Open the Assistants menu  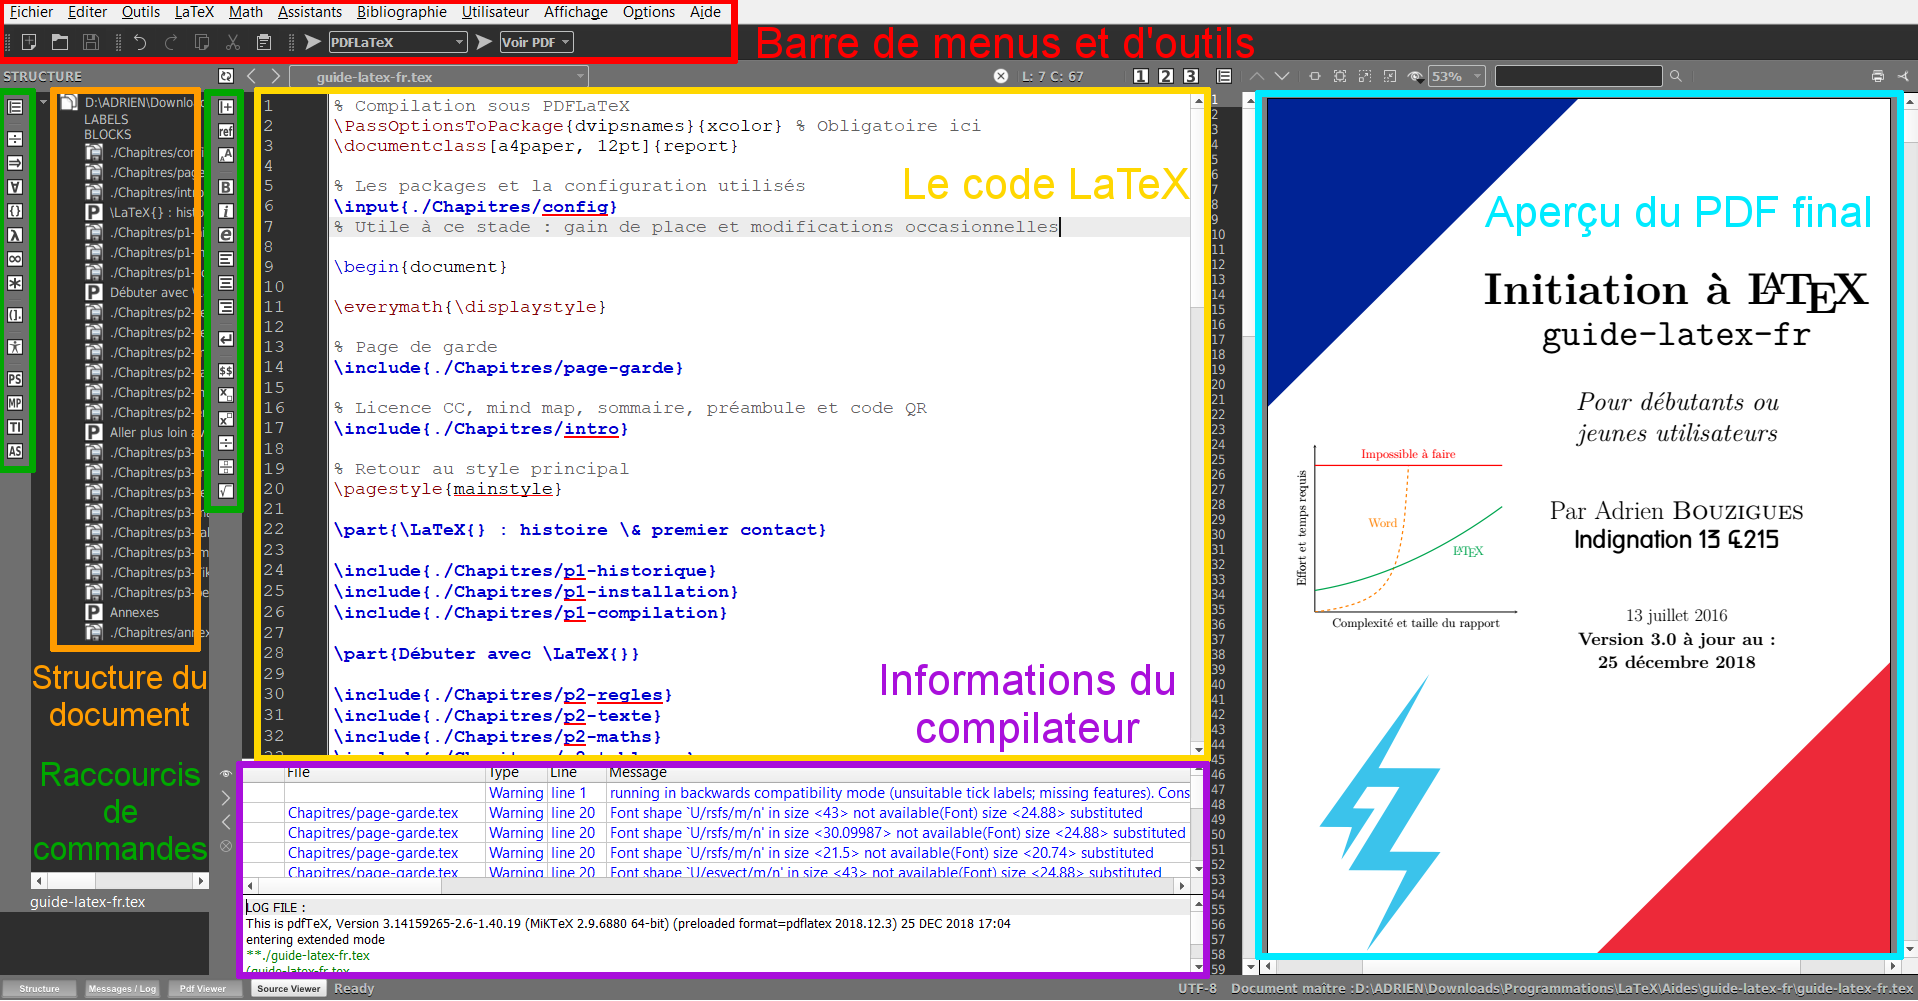(x=309, y=12)
